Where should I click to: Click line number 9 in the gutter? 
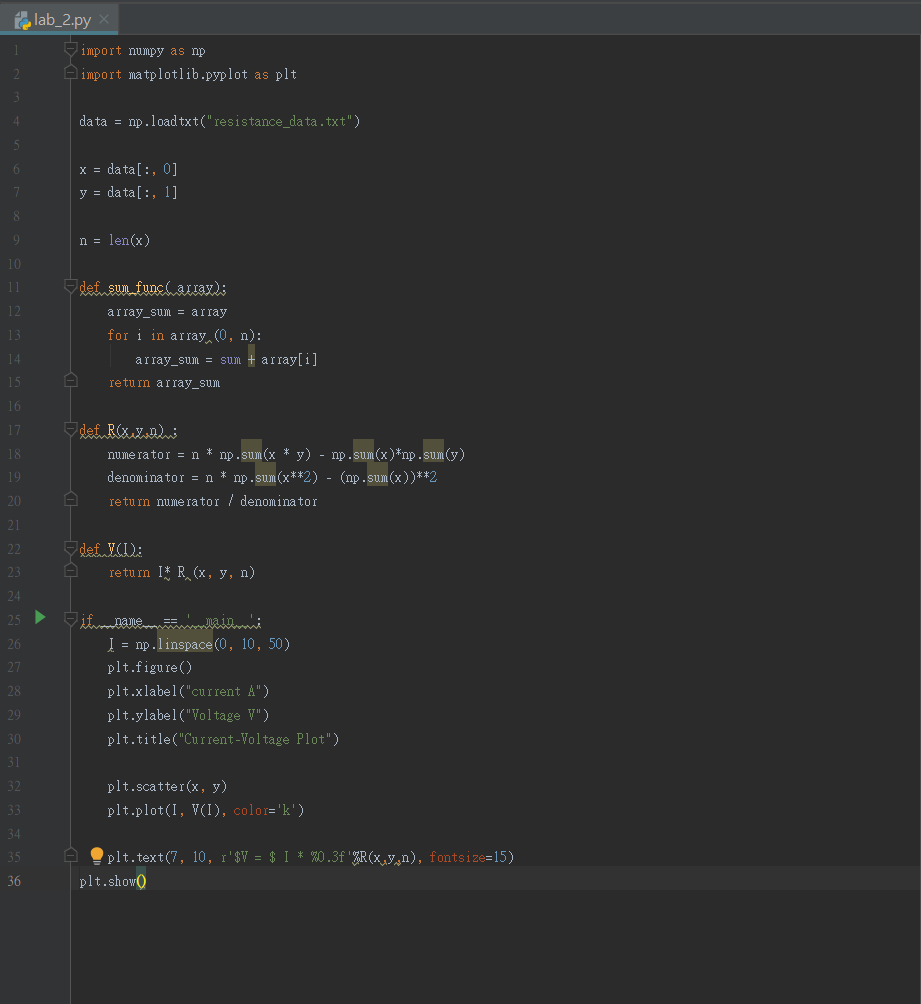[x=16, y=240]
